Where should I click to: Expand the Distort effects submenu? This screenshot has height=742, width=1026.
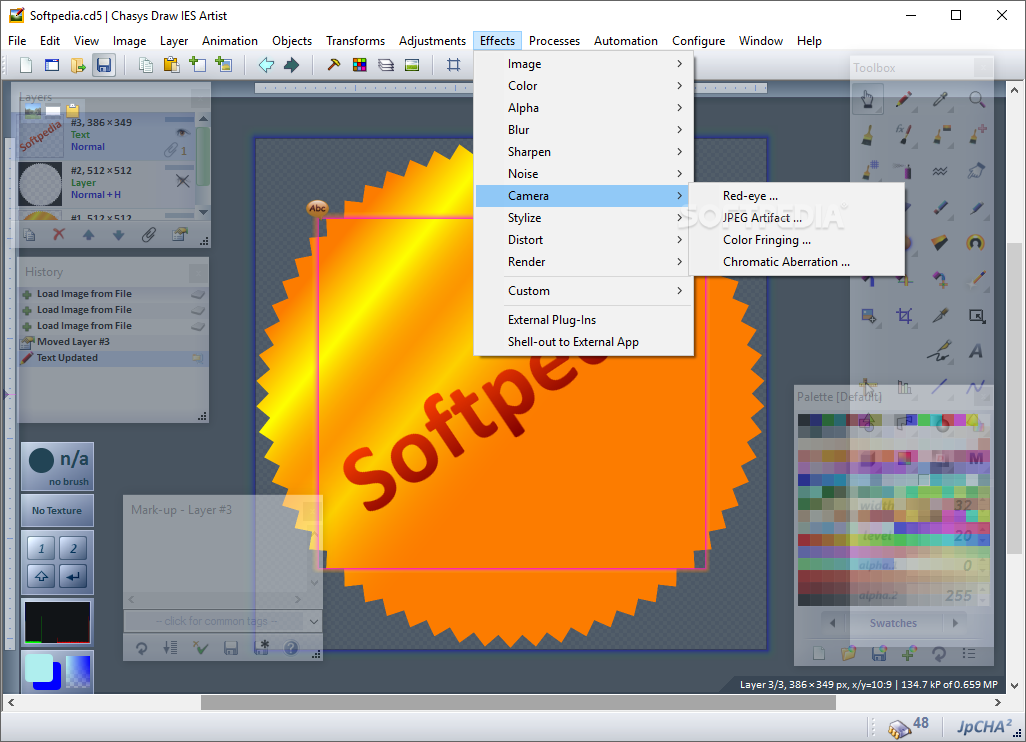coord(584,240)
